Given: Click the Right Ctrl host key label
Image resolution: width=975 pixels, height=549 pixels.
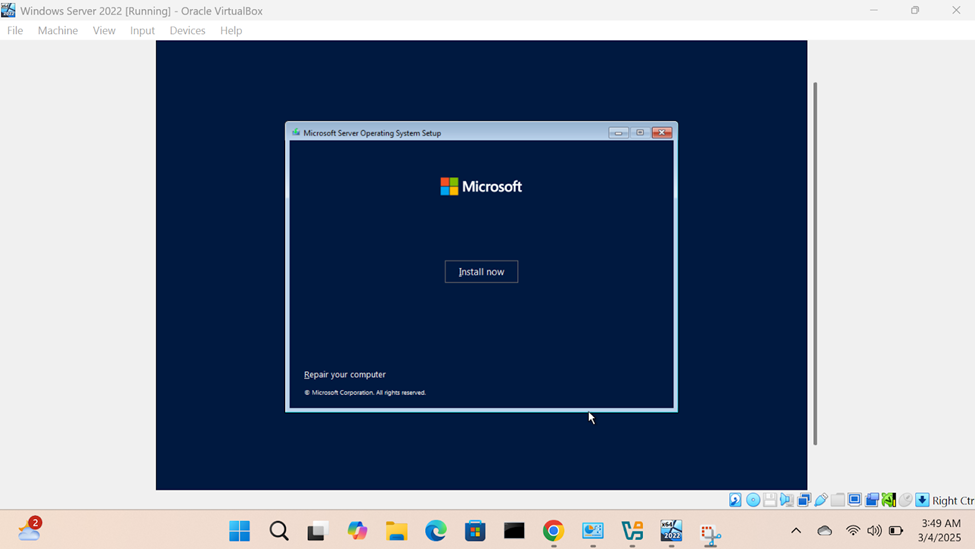Looking at the screenshot, I should coord(953,501).
